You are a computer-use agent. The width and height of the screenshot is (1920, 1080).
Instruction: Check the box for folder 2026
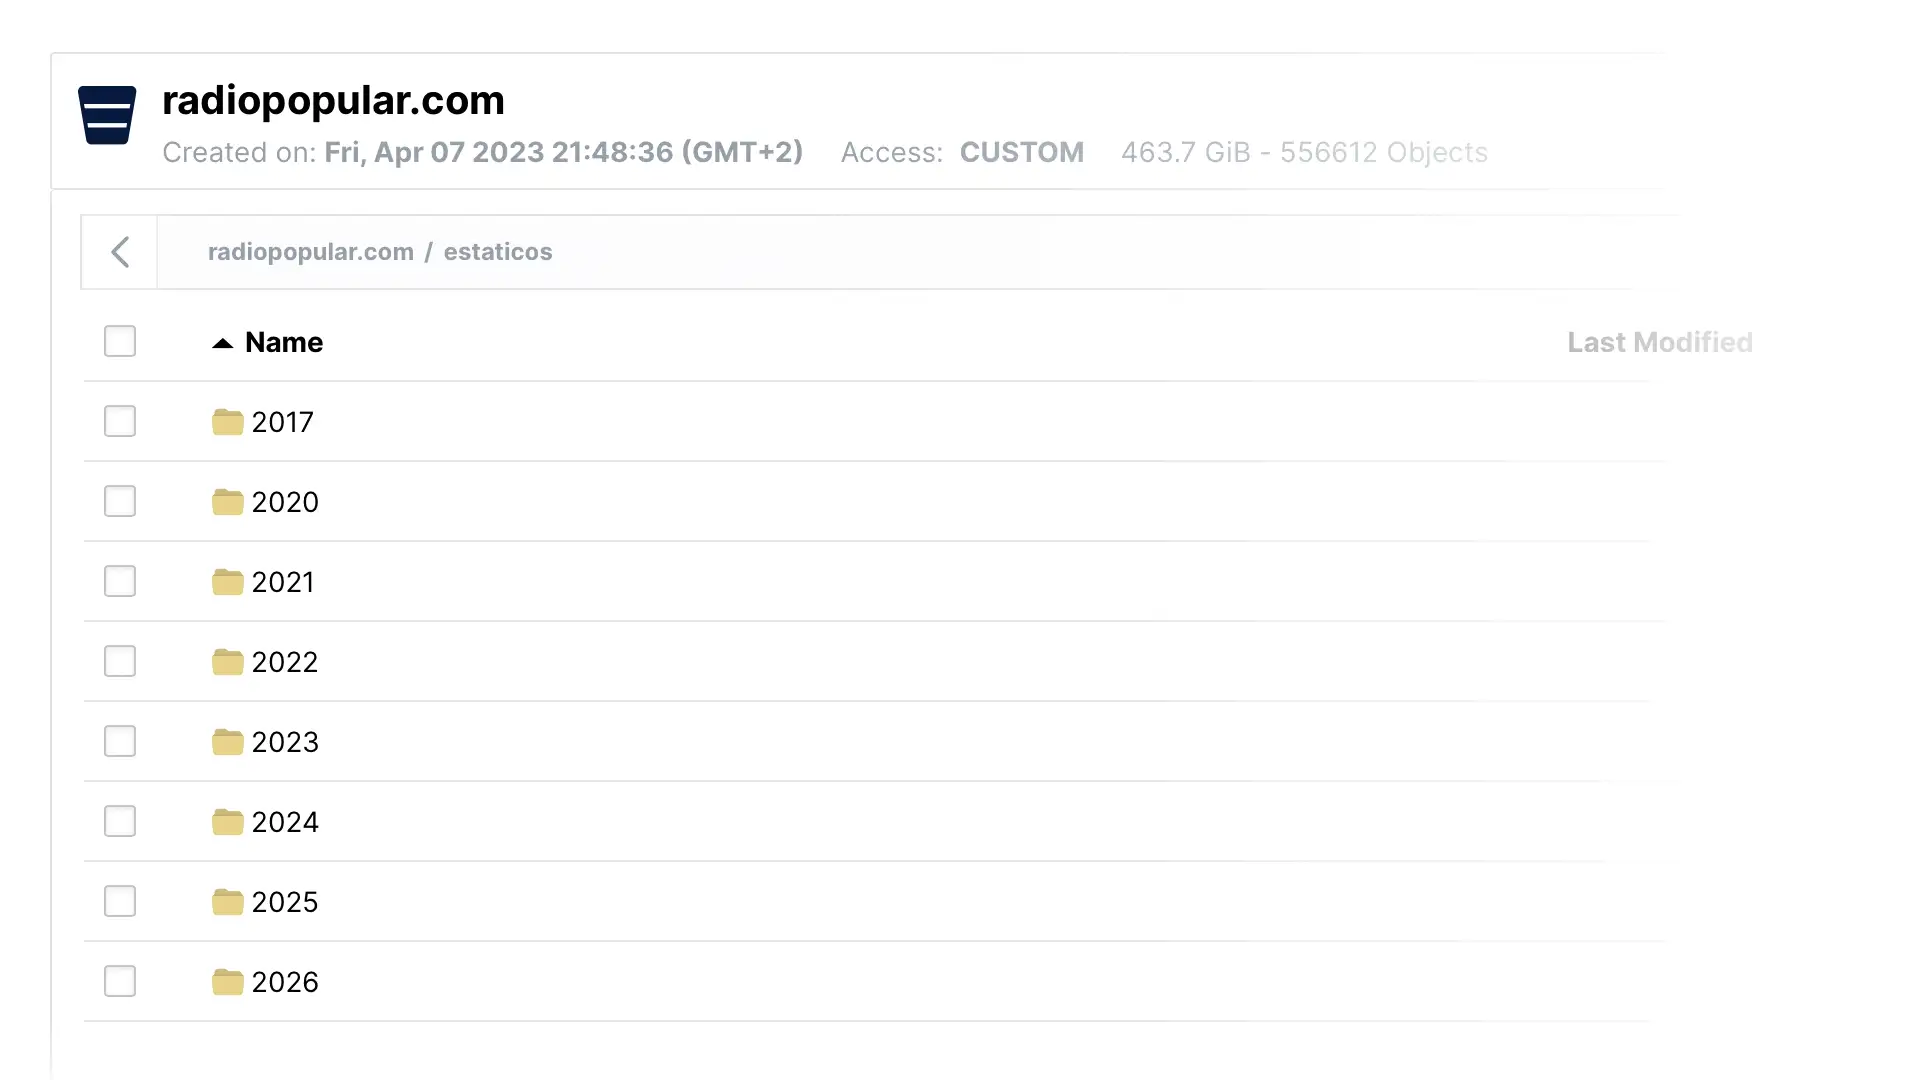click(x=120, y=981)
